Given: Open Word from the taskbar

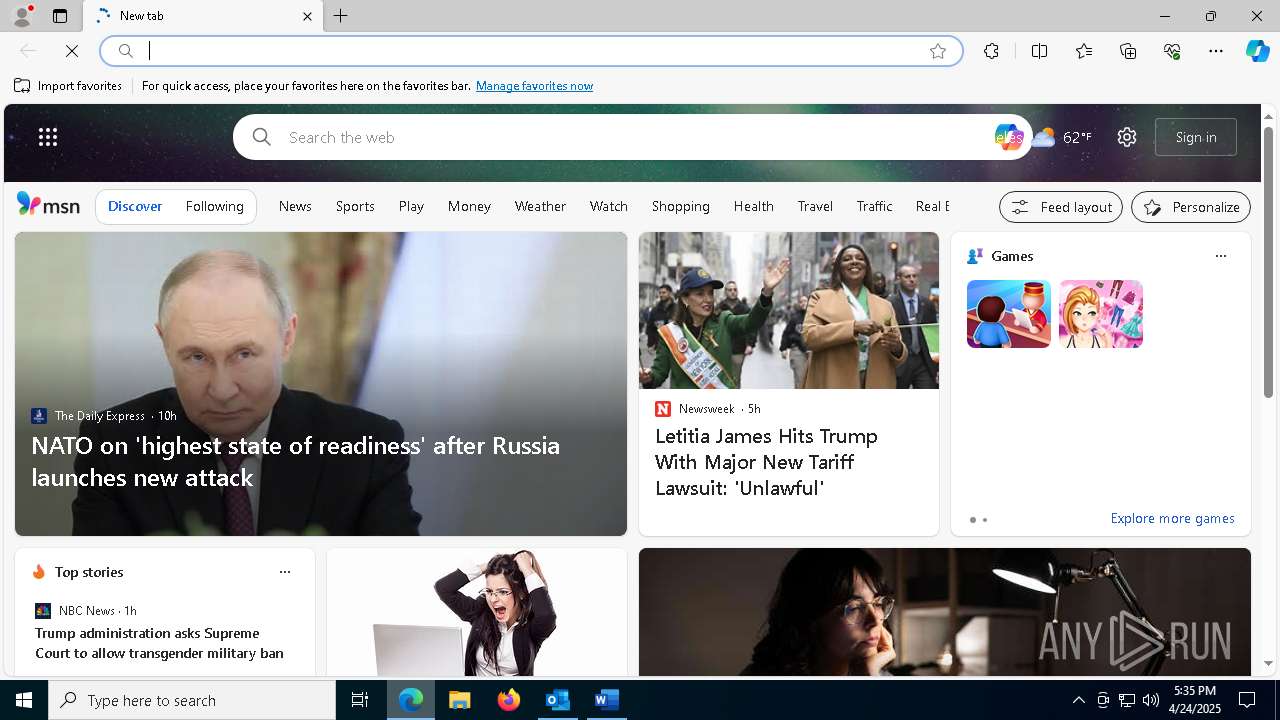Looking at the screenshot, I should (x=606, y=700).
